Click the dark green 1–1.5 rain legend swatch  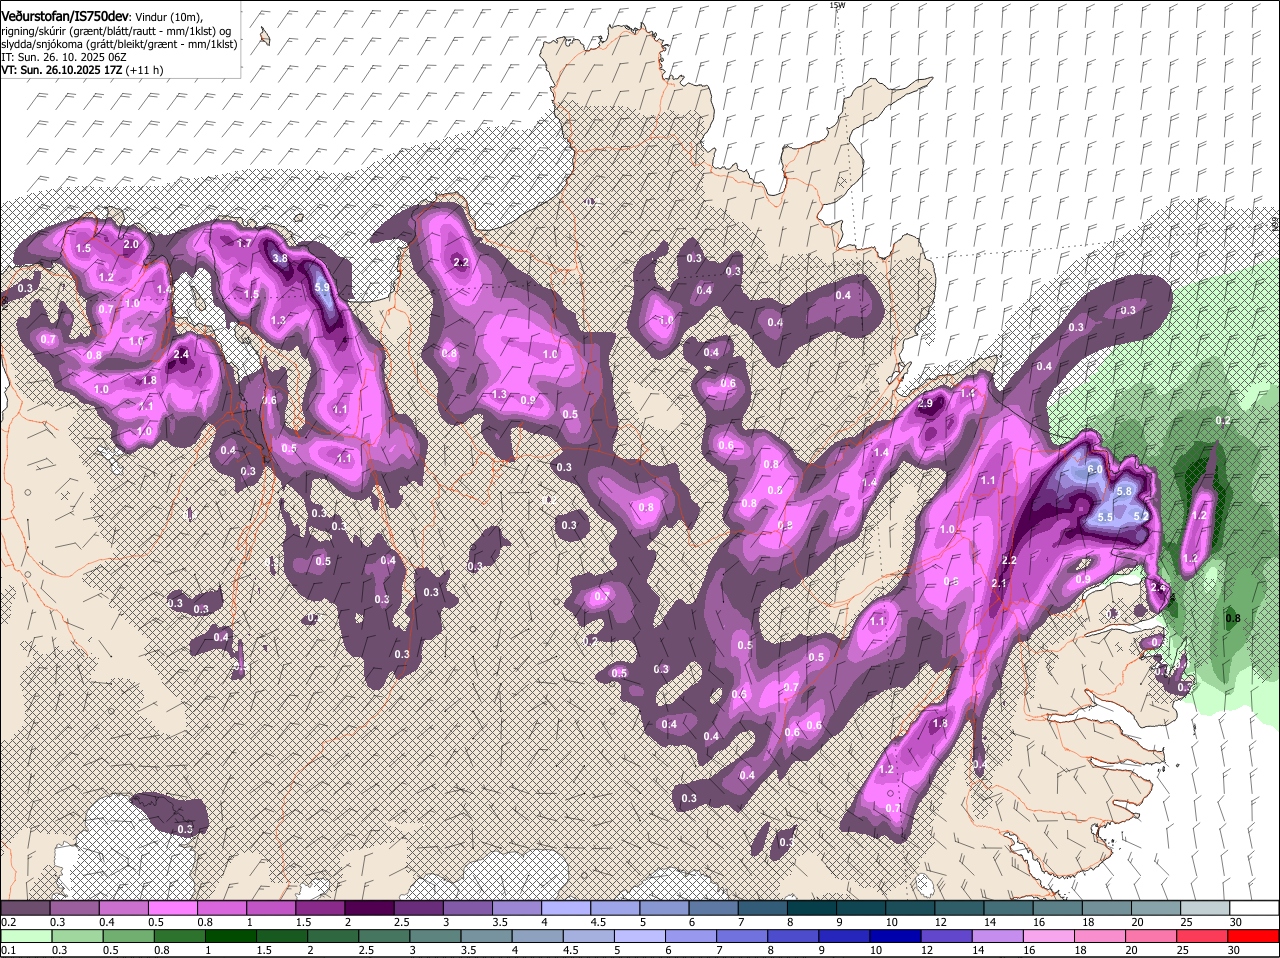pos(231,937)
